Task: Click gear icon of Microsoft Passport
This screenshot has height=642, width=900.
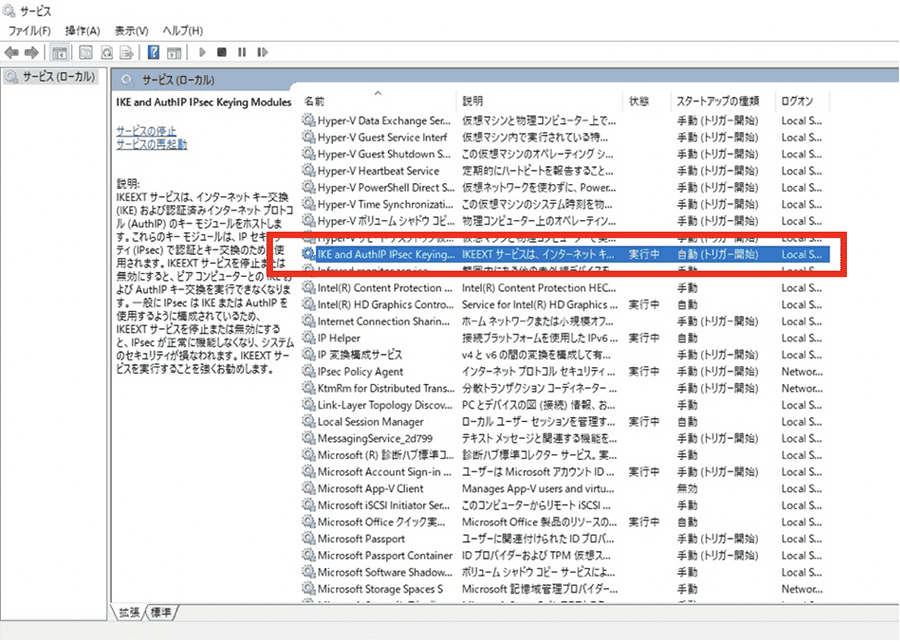Action: [x=309, y=538]
